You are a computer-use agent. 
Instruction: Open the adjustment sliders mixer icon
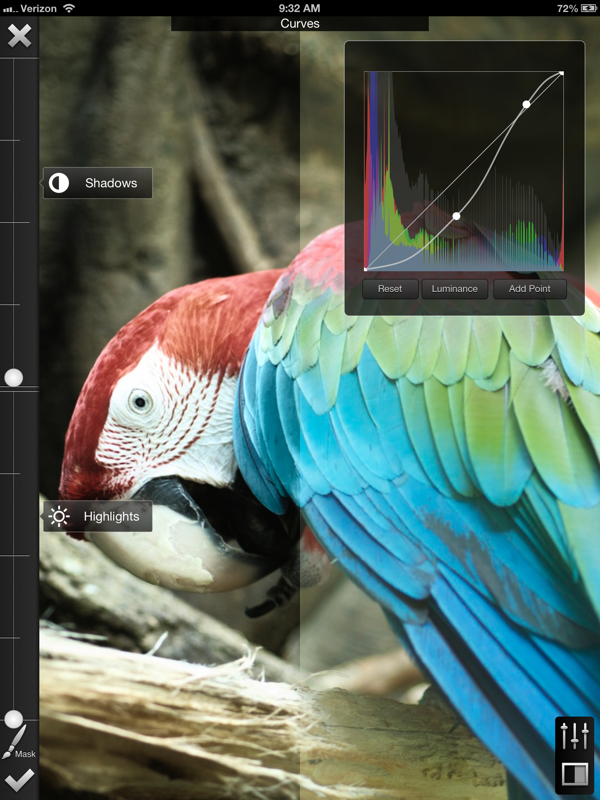tap(575, 735)
